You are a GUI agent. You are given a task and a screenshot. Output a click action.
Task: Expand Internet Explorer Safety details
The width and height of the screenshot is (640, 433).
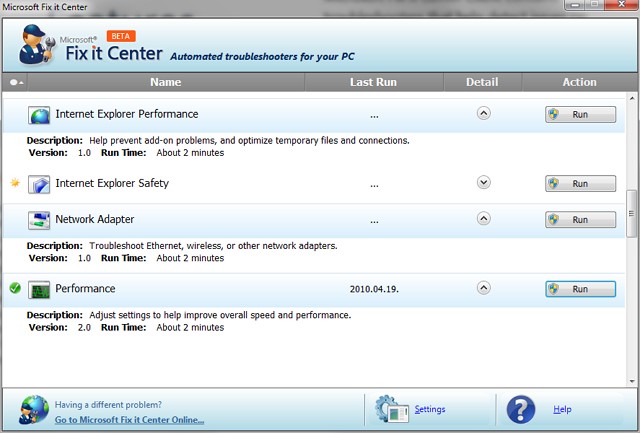(484, 182)
